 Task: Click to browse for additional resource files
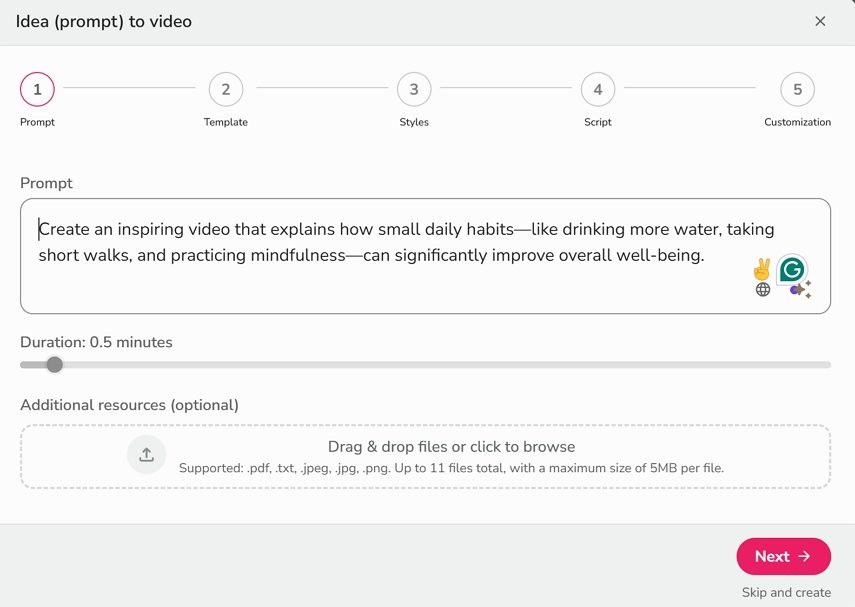tap(450, 446)
